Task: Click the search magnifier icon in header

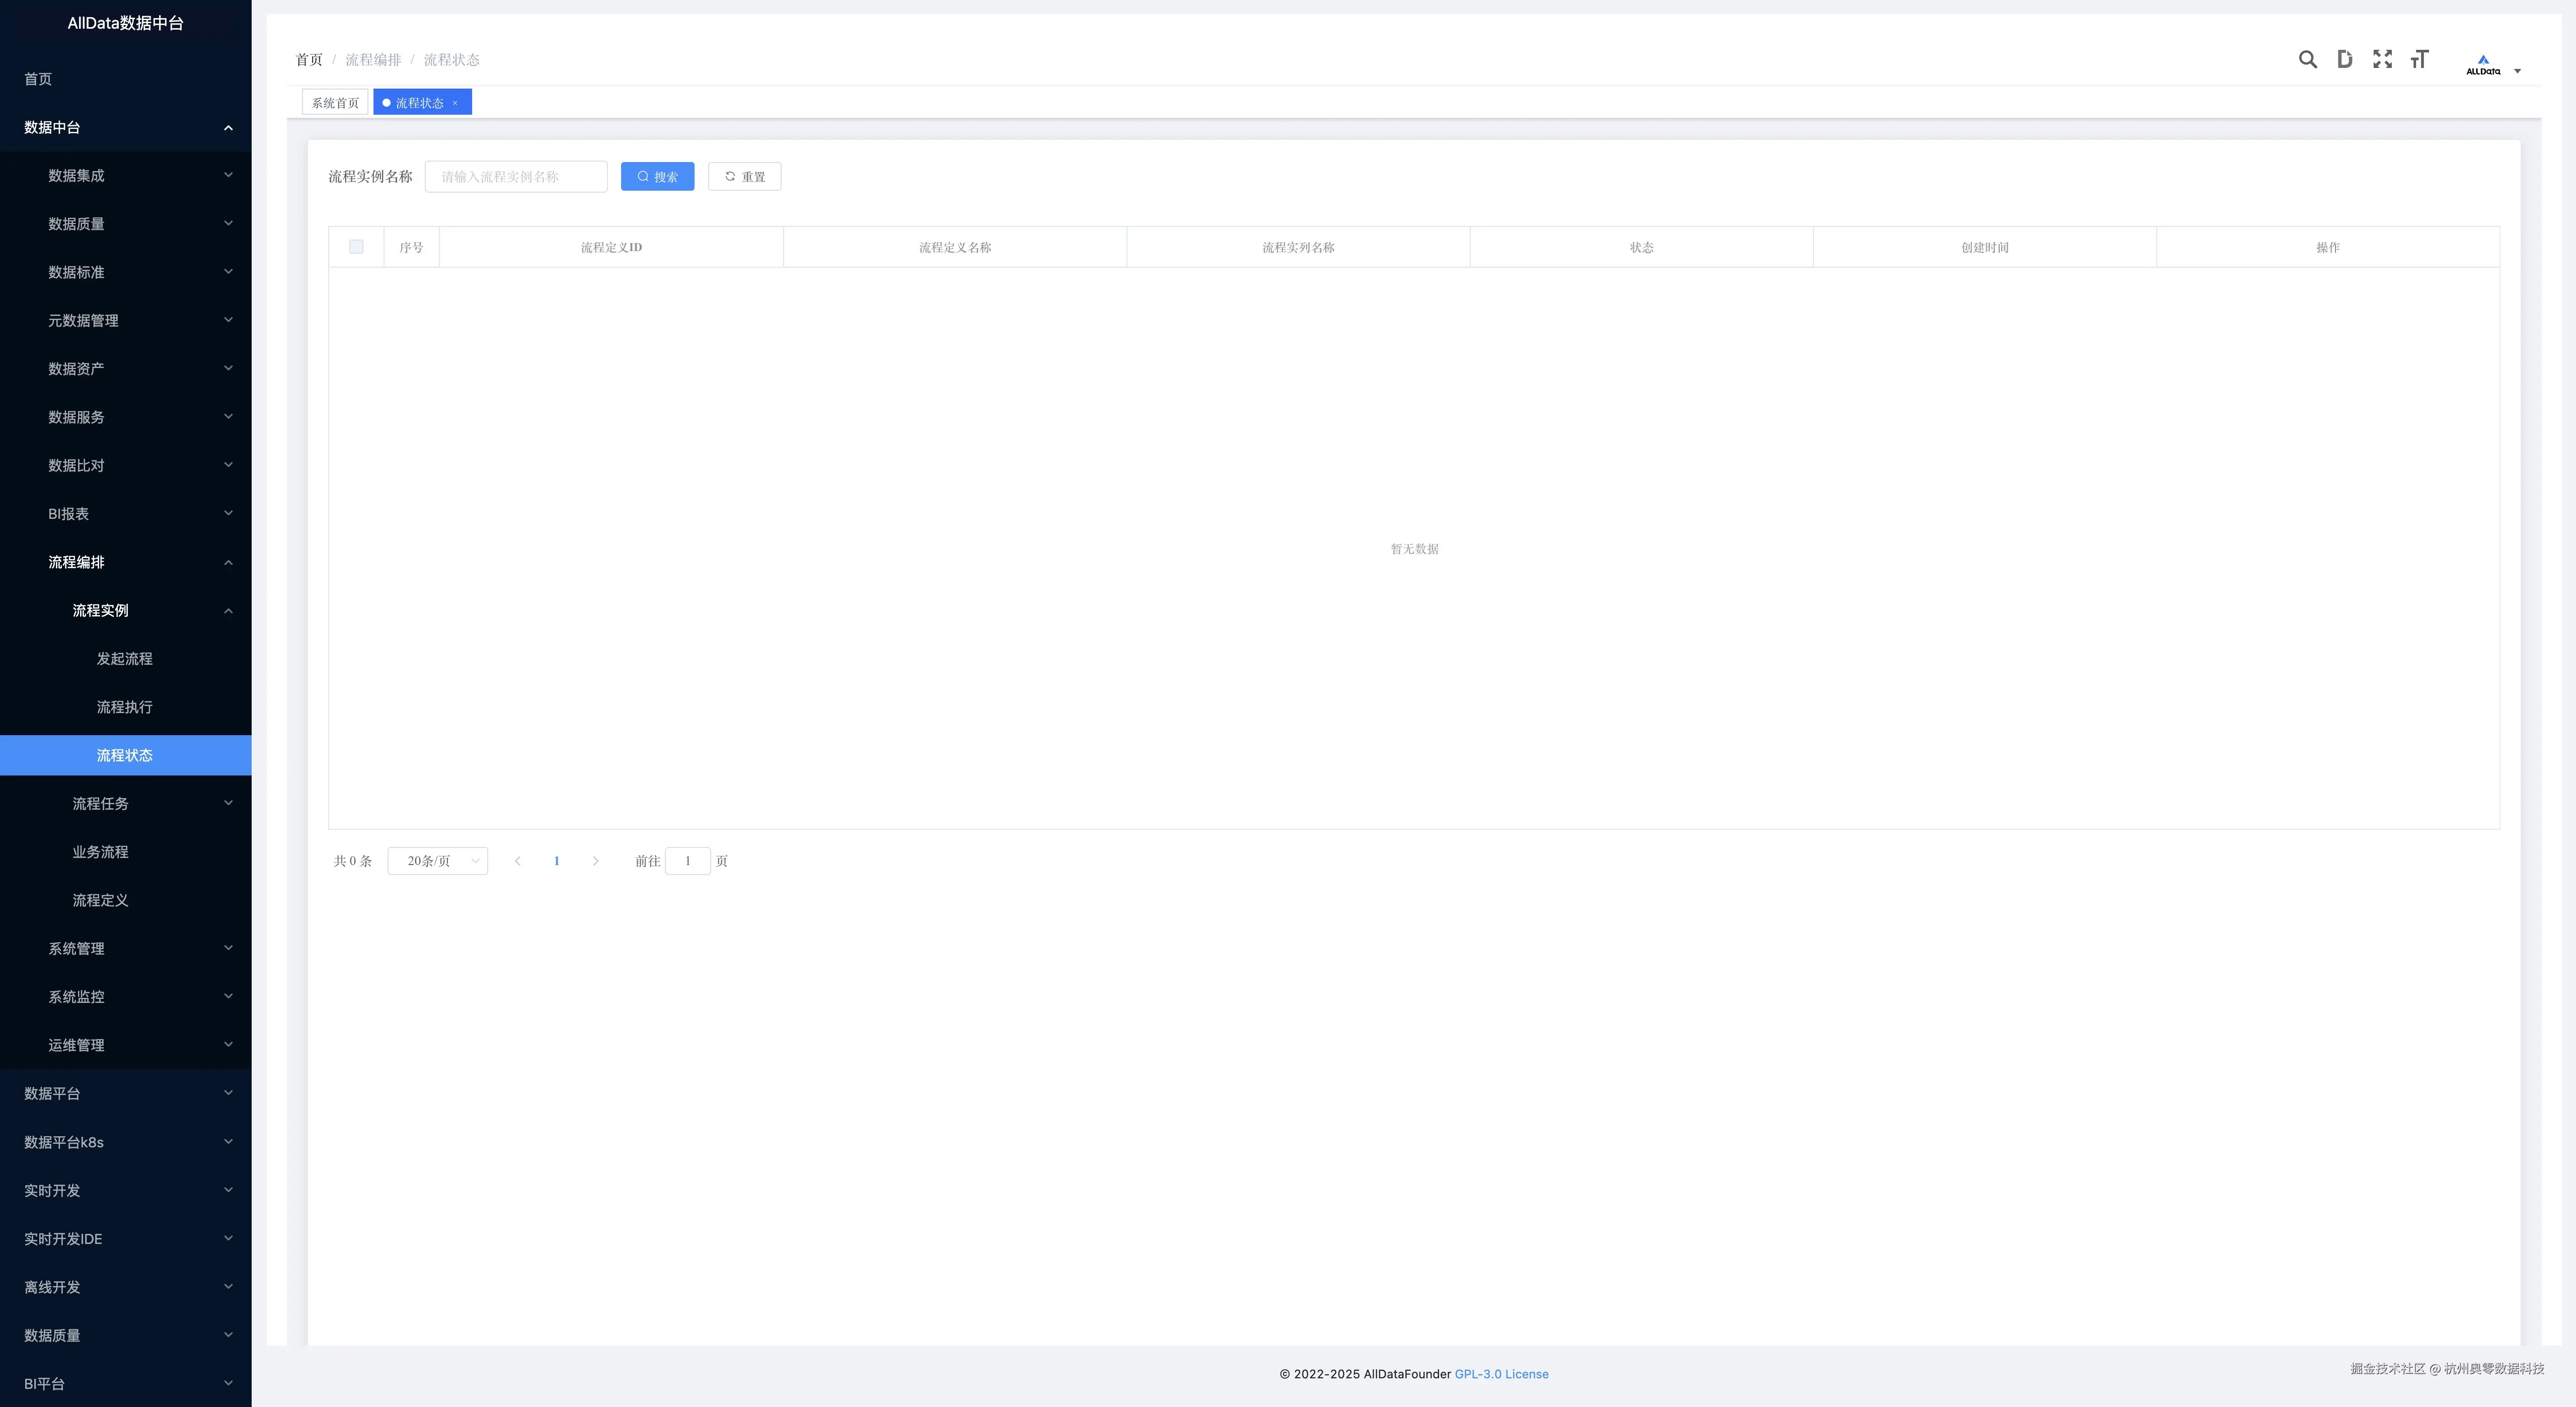Action: click(2307, 60)
